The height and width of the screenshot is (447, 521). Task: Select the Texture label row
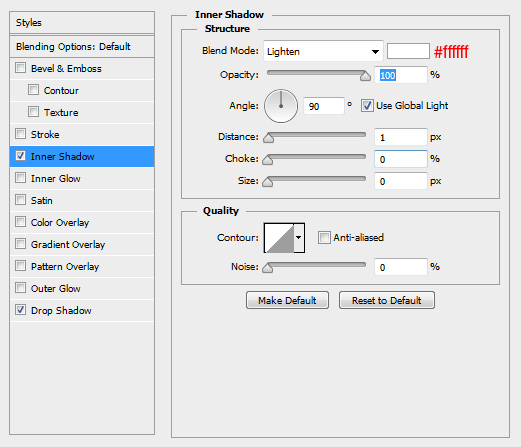82,112
